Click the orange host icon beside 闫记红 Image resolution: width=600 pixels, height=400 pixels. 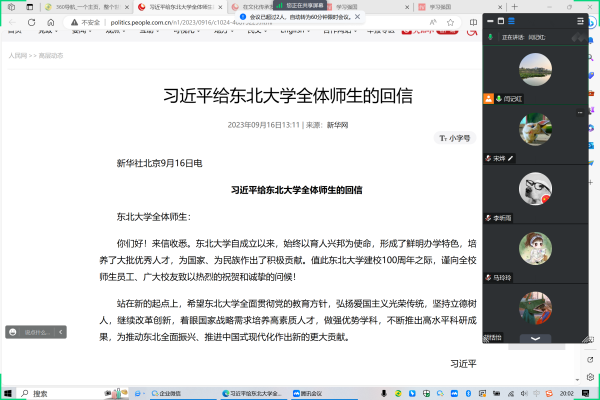(489, 99)
